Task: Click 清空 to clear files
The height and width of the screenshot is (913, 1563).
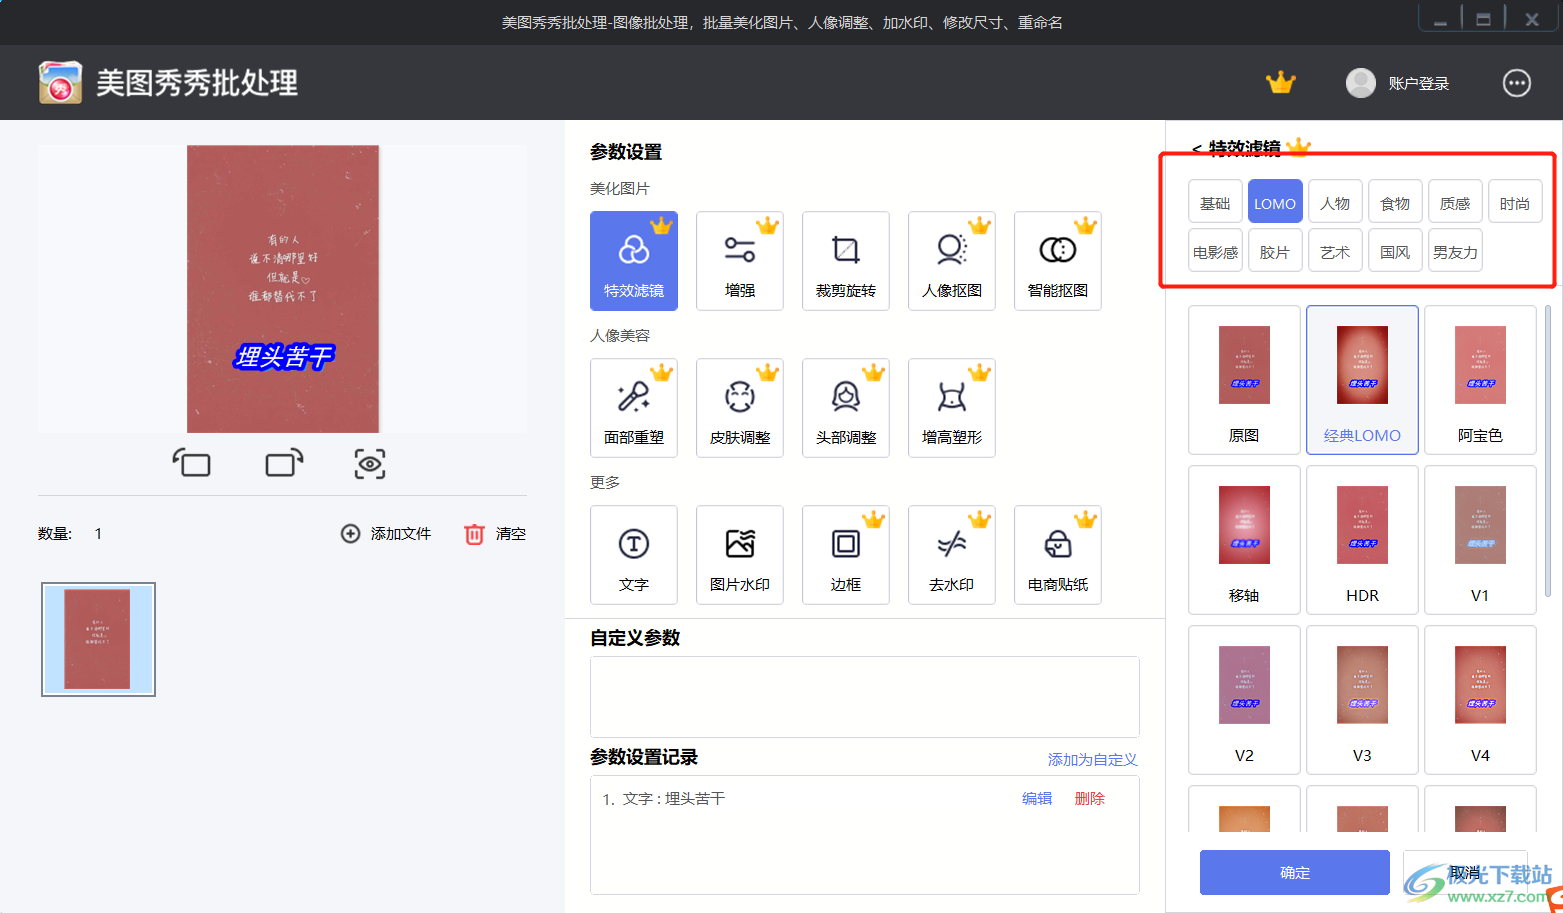Action: pos(495,534)
